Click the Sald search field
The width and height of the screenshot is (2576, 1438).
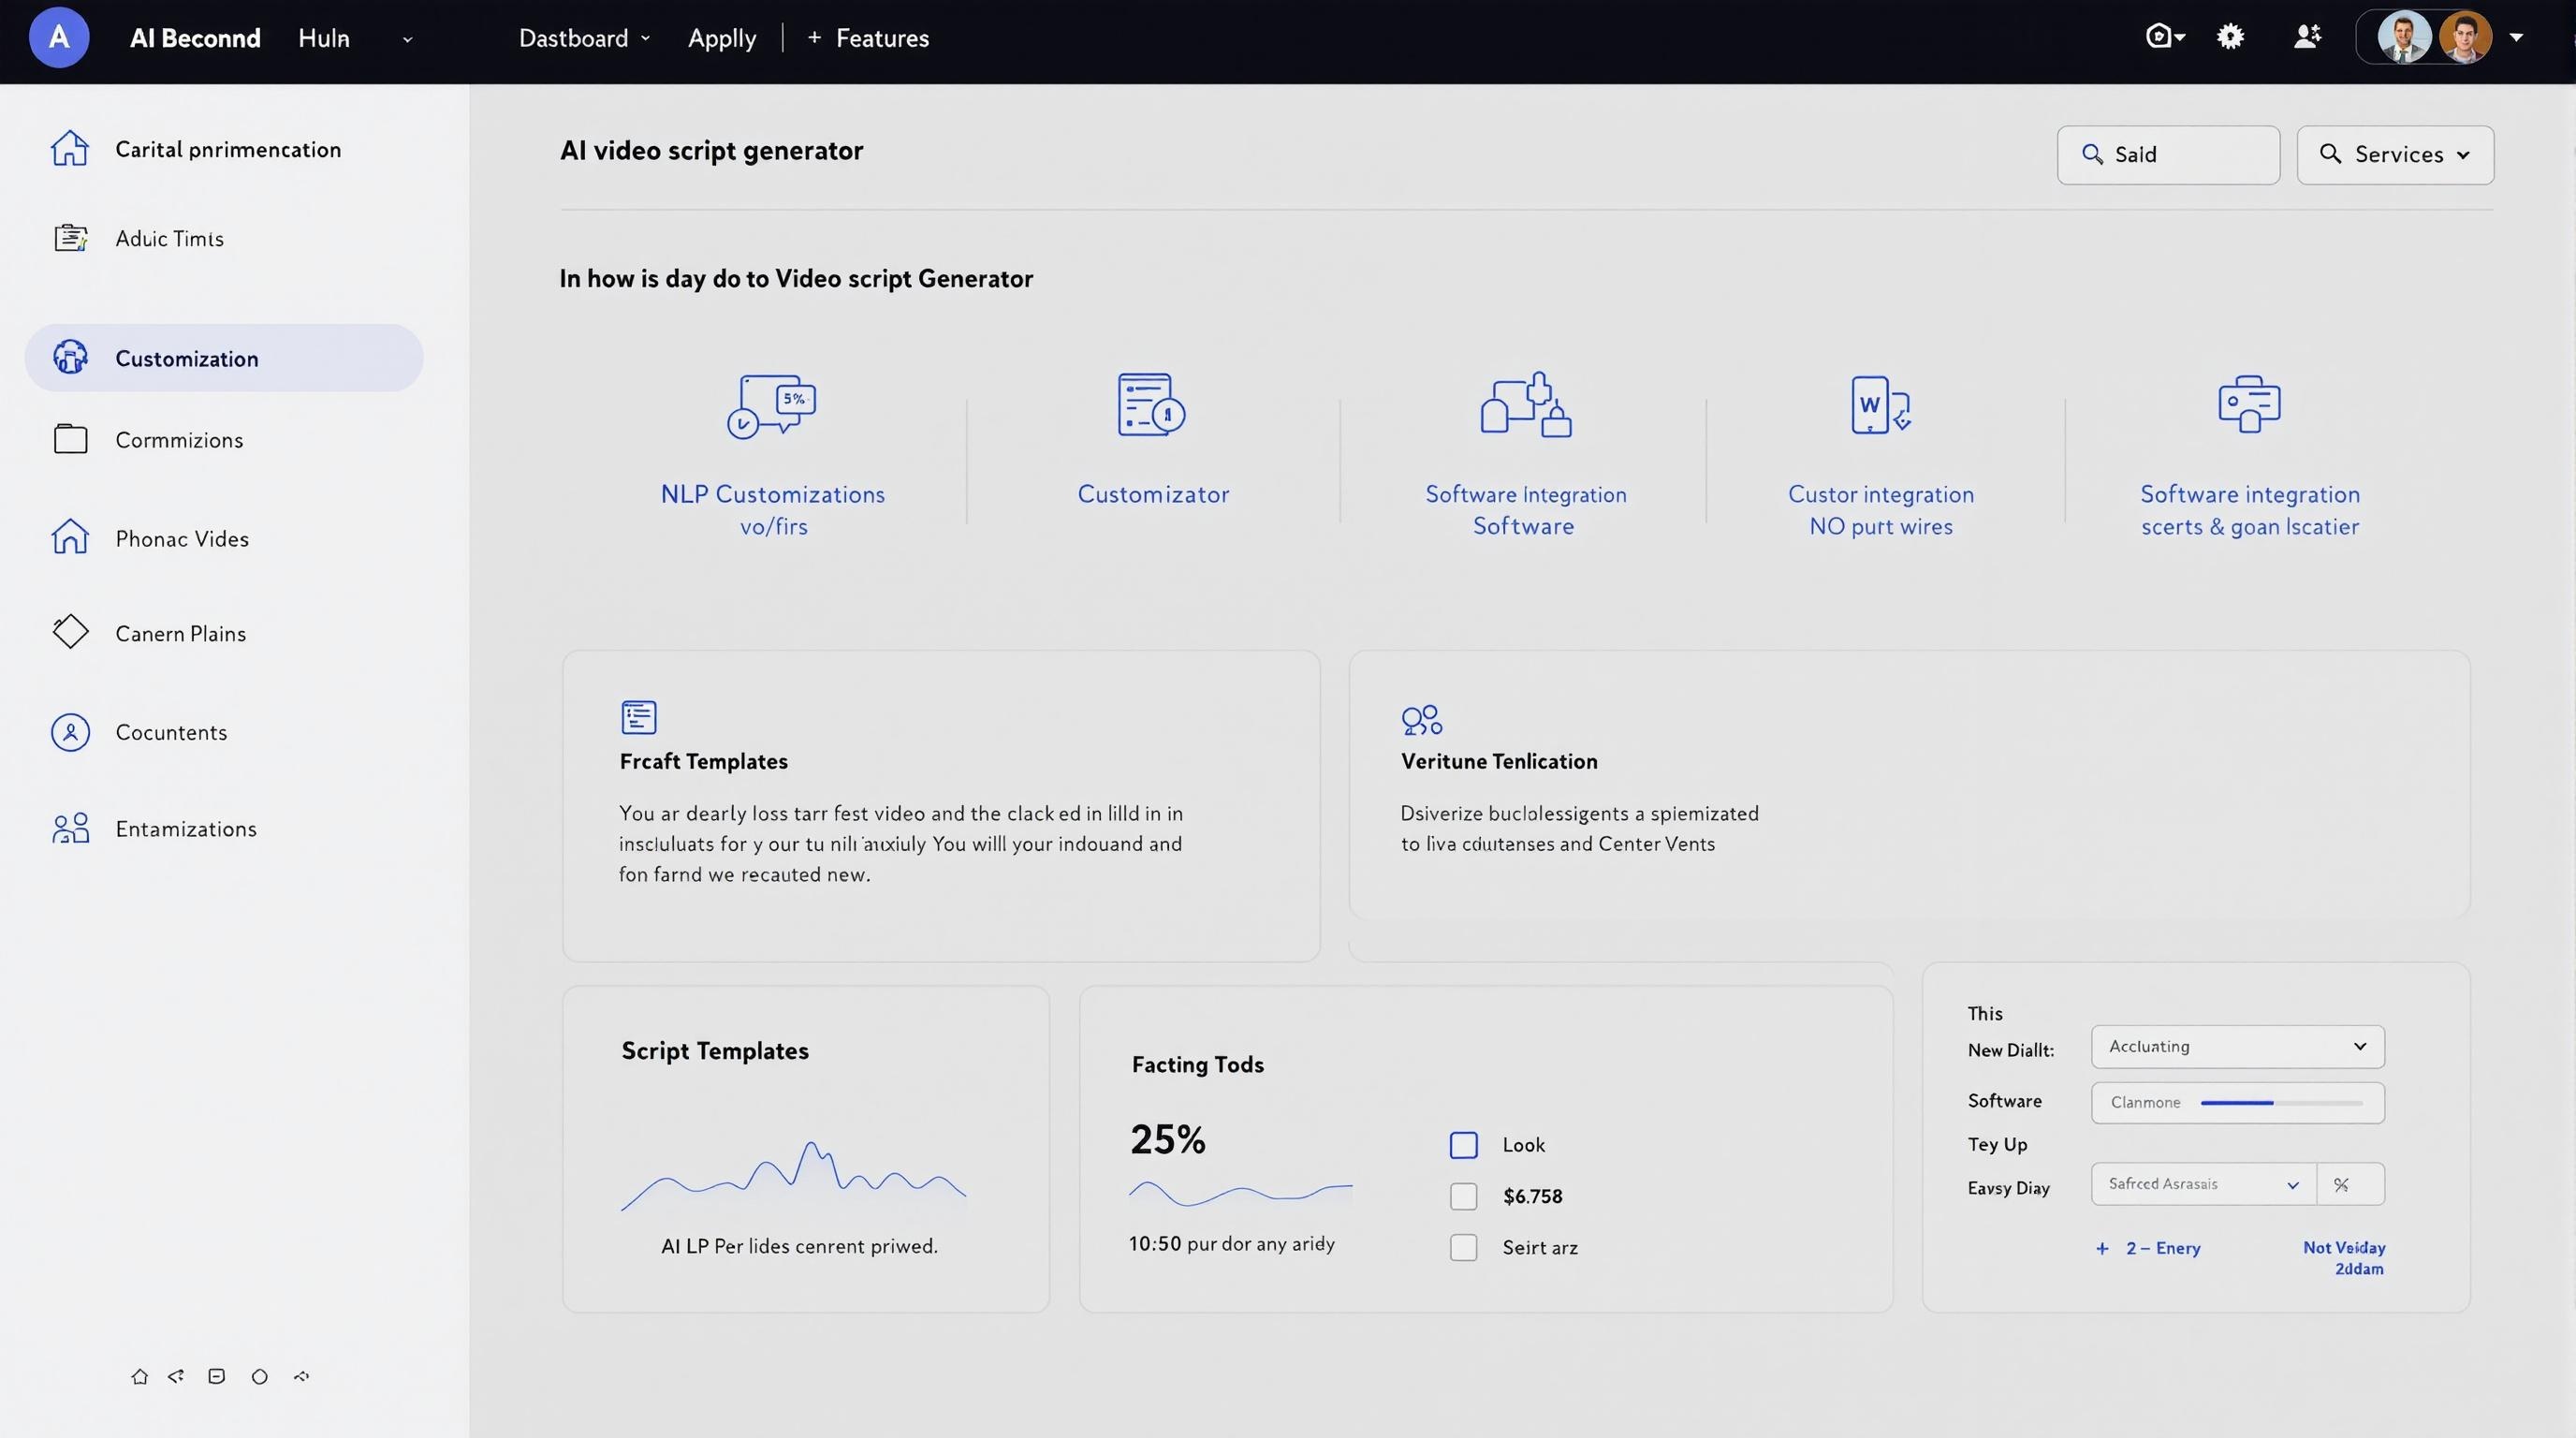[2168, 154]
